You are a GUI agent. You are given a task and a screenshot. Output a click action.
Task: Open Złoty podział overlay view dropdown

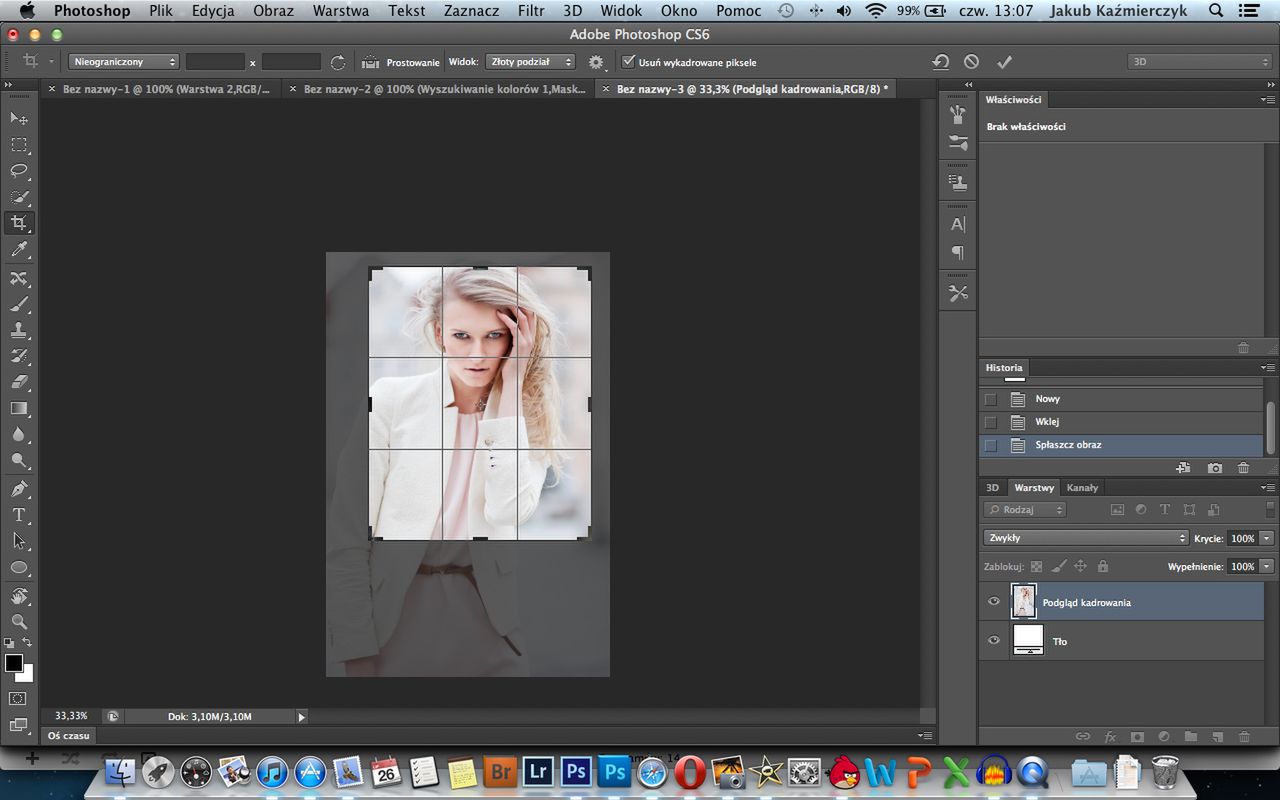[x=530, y=62]
